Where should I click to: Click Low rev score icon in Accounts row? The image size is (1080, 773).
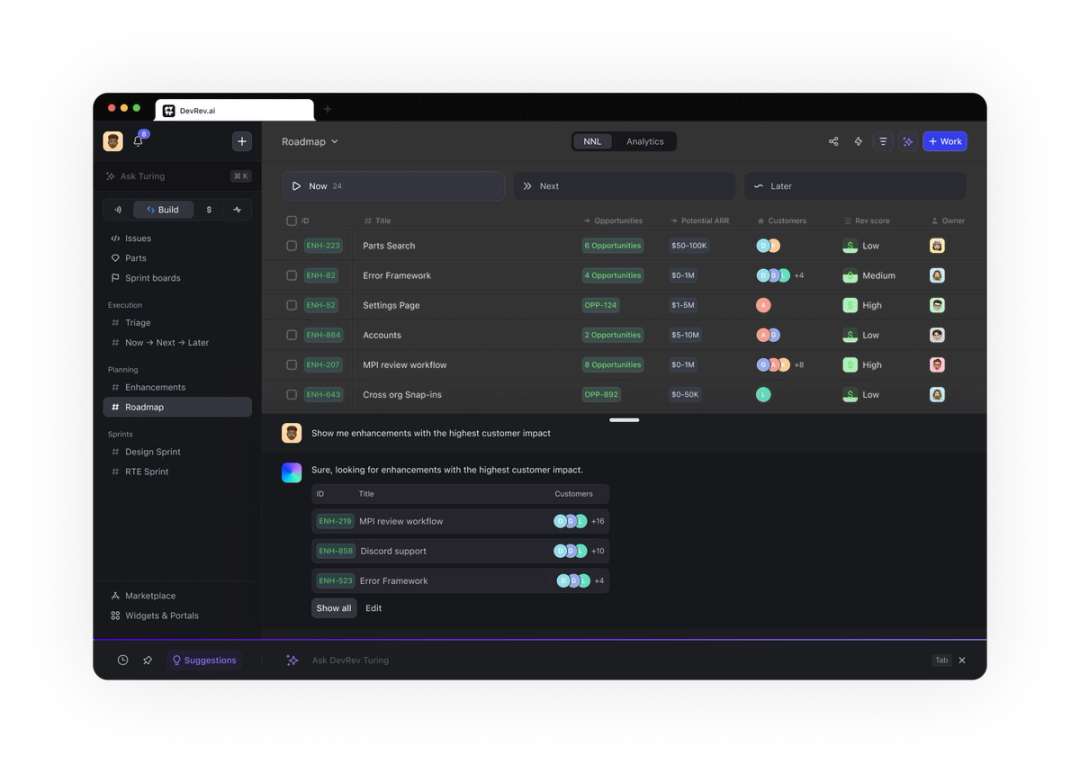850,335
